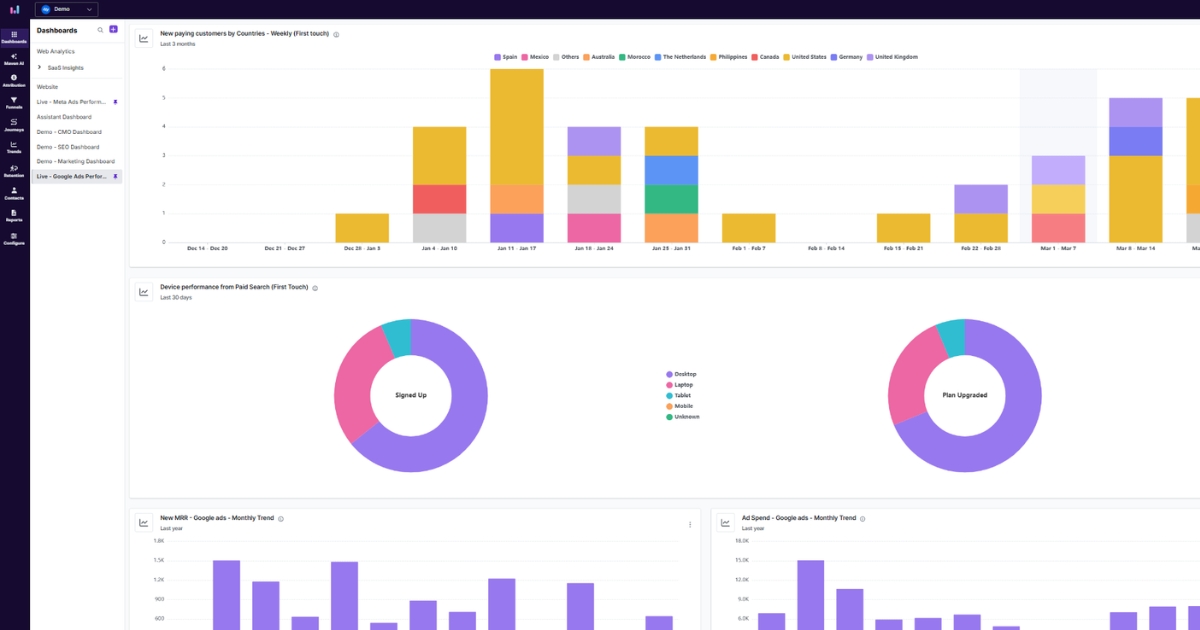Toggle Spain series in country legend
Viewport: 1200px width, 630px height.
[508, 57]
